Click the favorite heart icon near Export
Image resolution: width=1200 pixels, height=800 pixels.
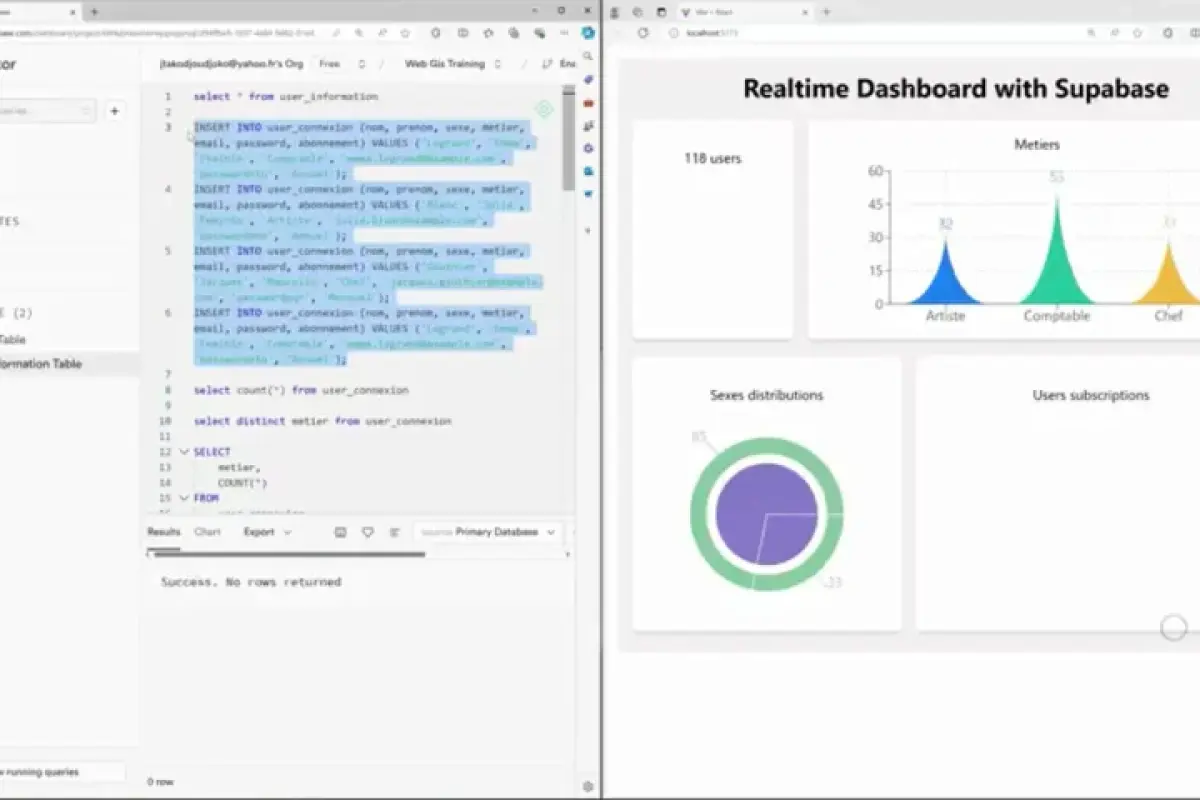368,532
